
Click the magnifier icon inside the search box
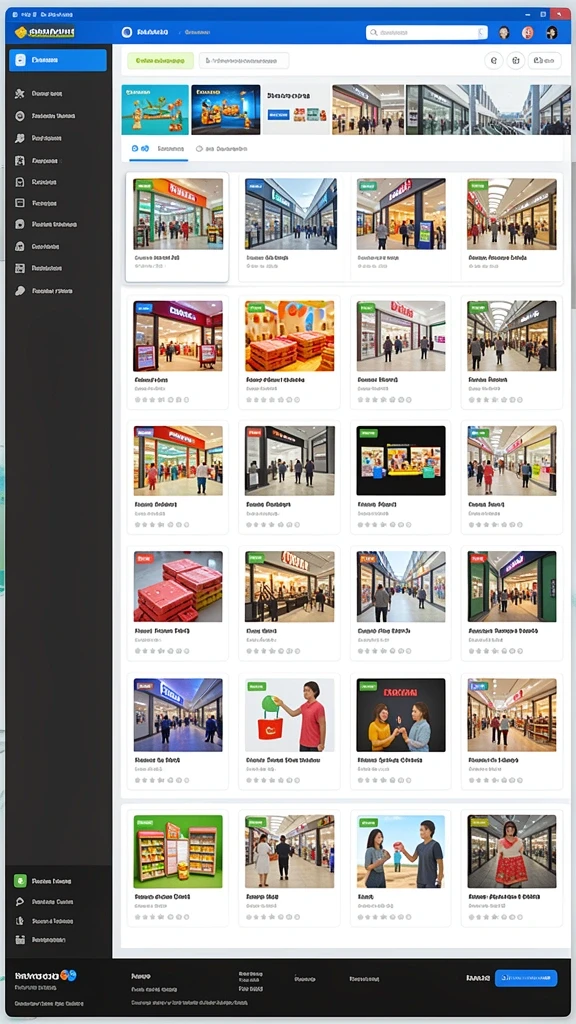tap(374, 32)
